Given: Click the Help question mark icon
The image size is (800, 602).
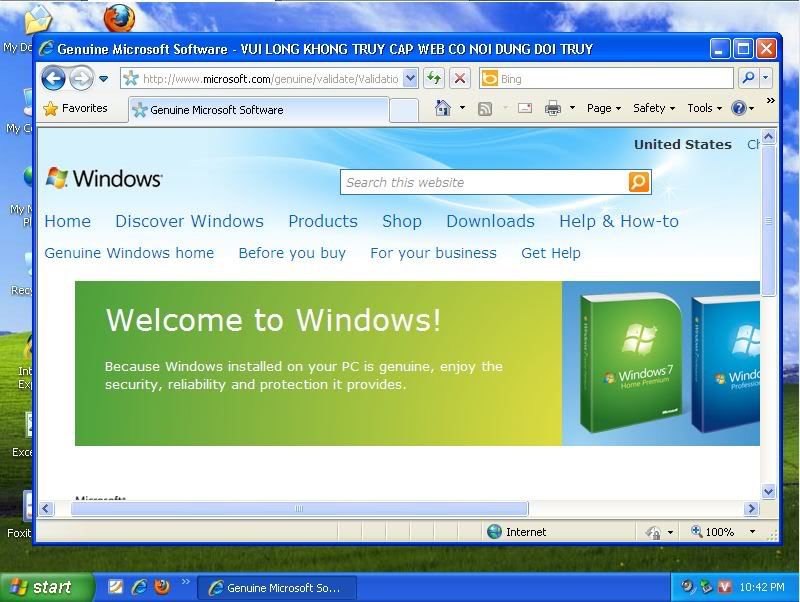Looking at the screenshot, I should 739,108.
